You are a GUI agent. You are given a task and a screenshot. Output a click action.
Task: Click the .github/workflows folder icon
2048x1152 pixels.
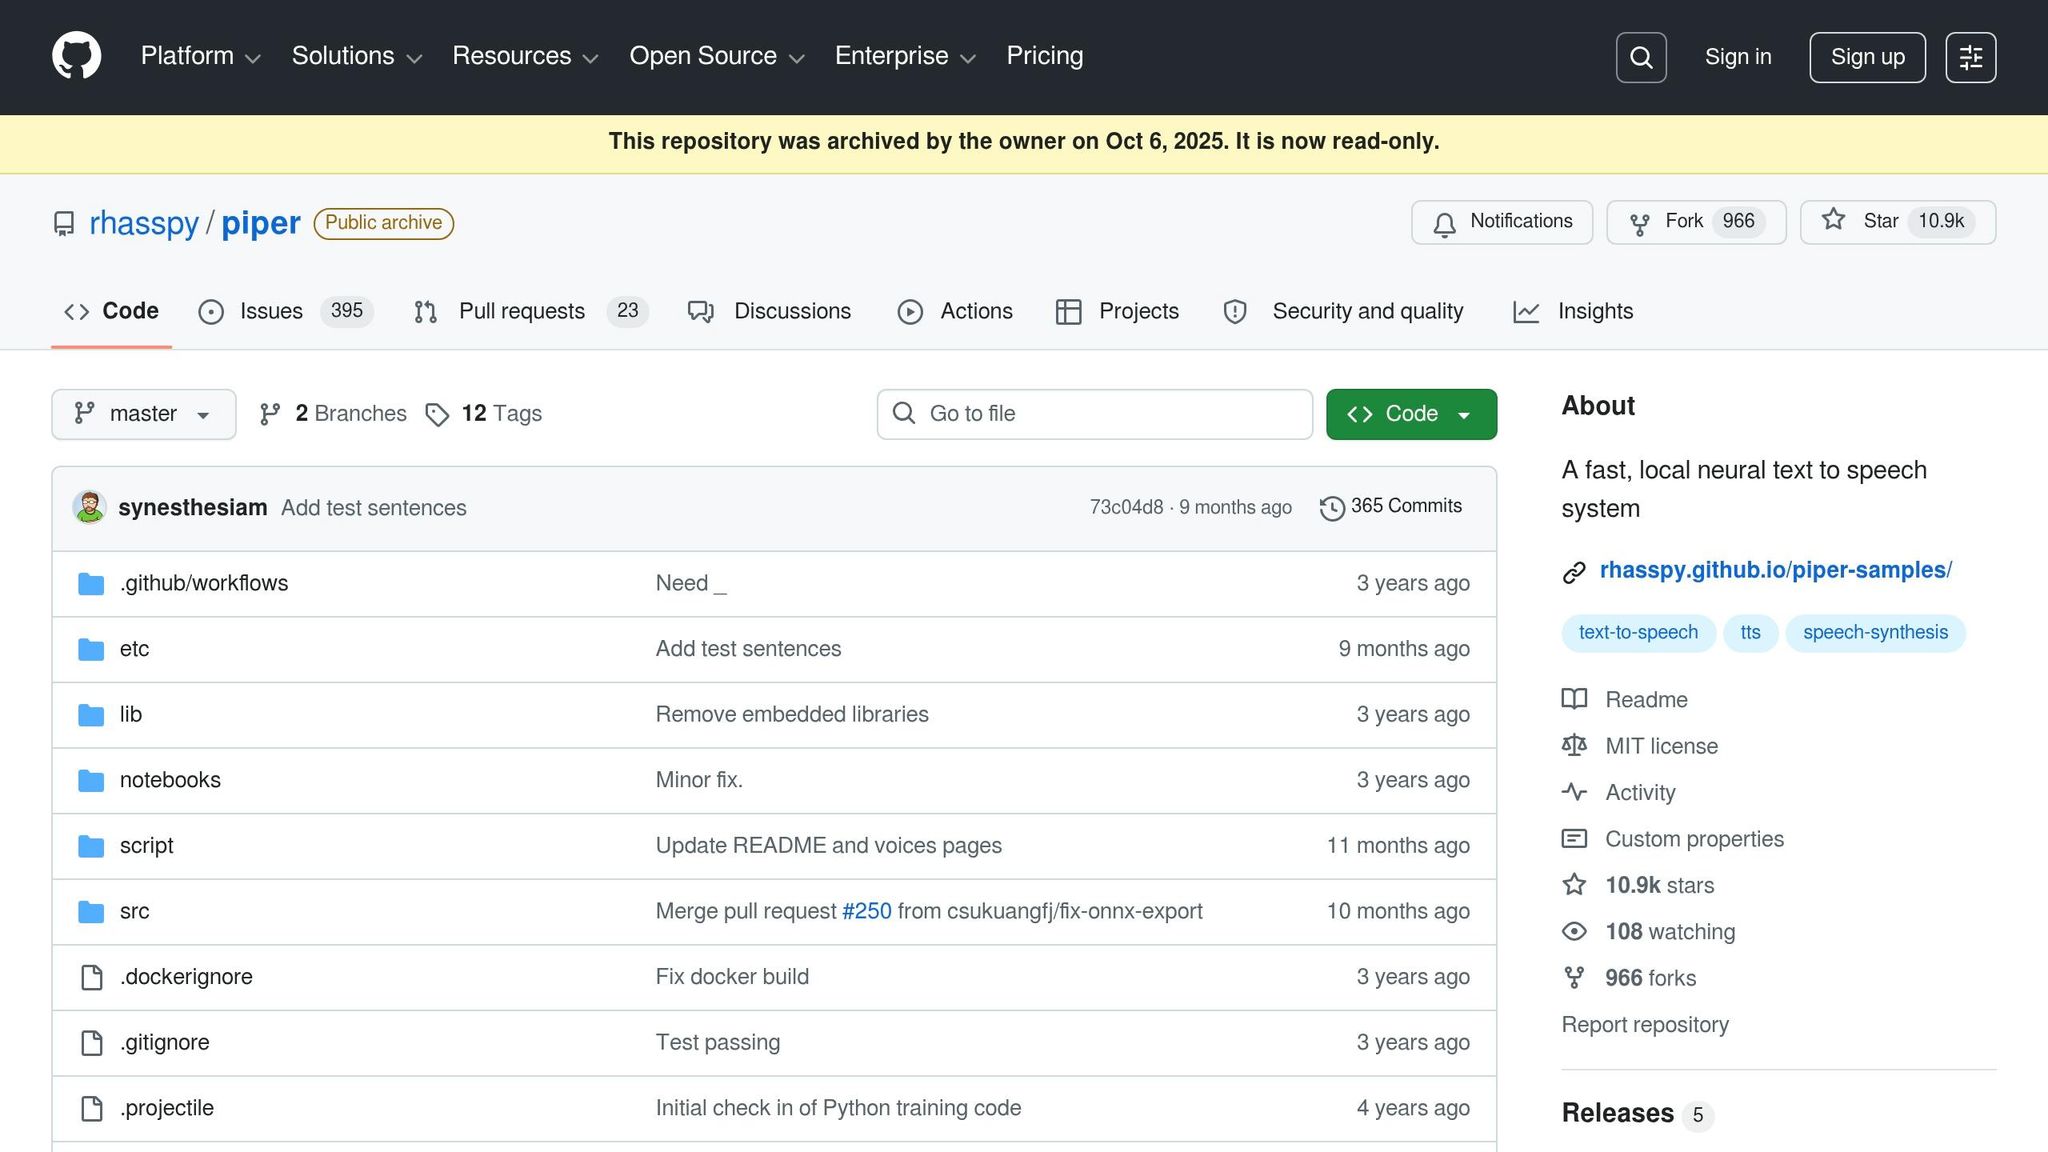click(91, 584)
